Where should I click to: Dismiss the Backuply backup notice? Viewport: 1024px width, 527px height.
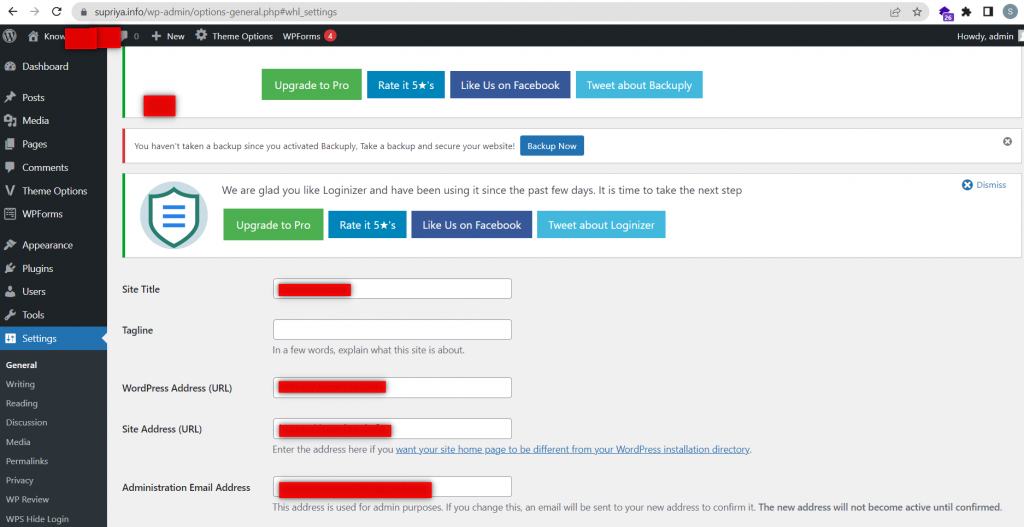[1007, 142]
